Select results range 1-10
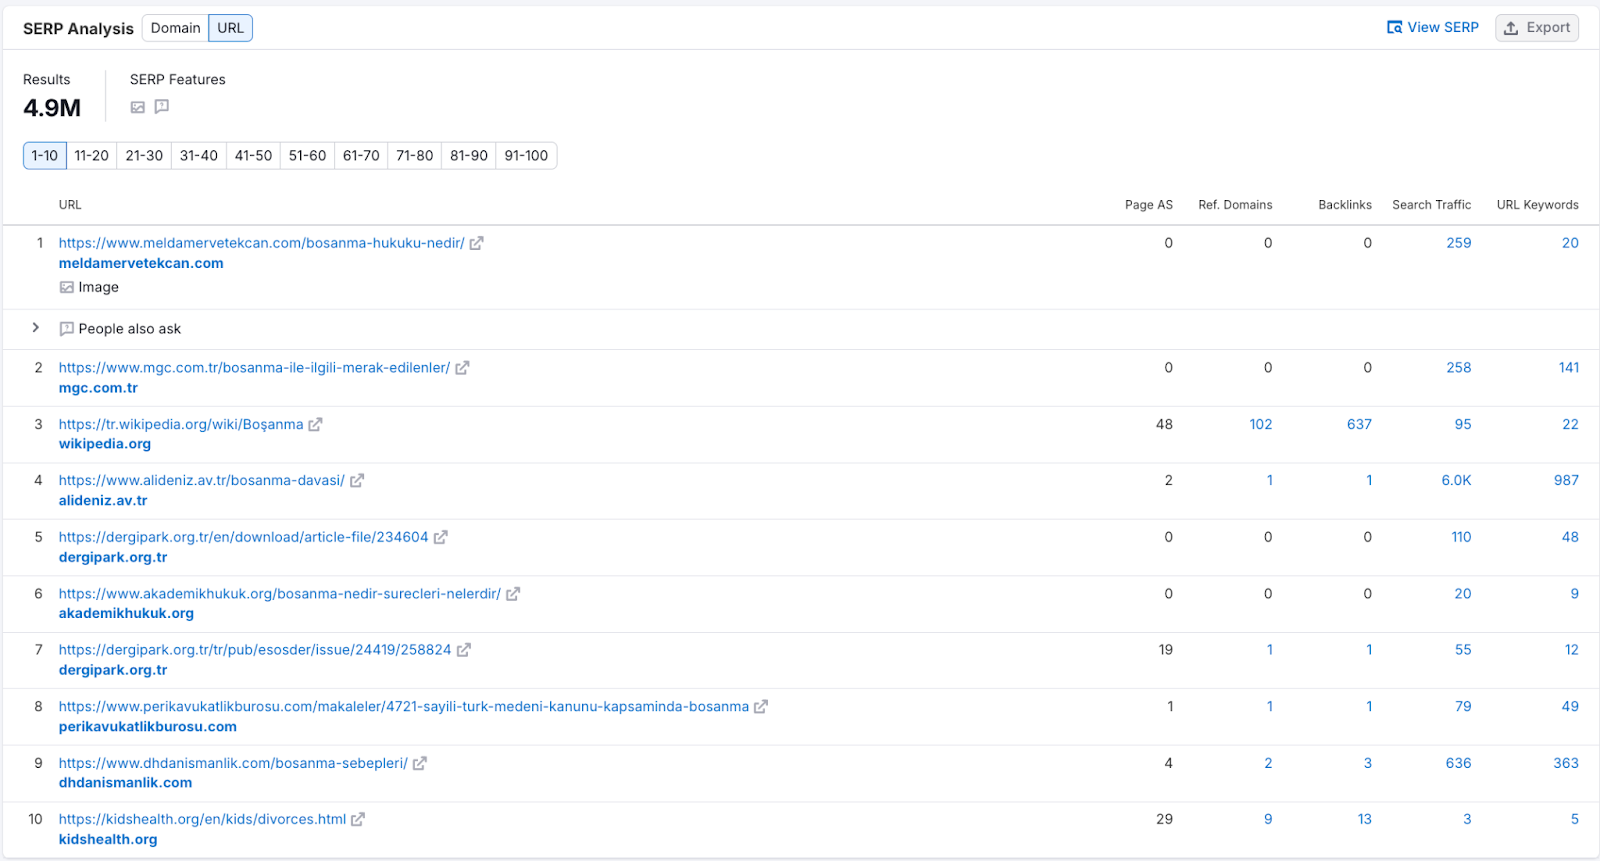1600x861 pixels. pyautogui.click(x=45, y=156)
